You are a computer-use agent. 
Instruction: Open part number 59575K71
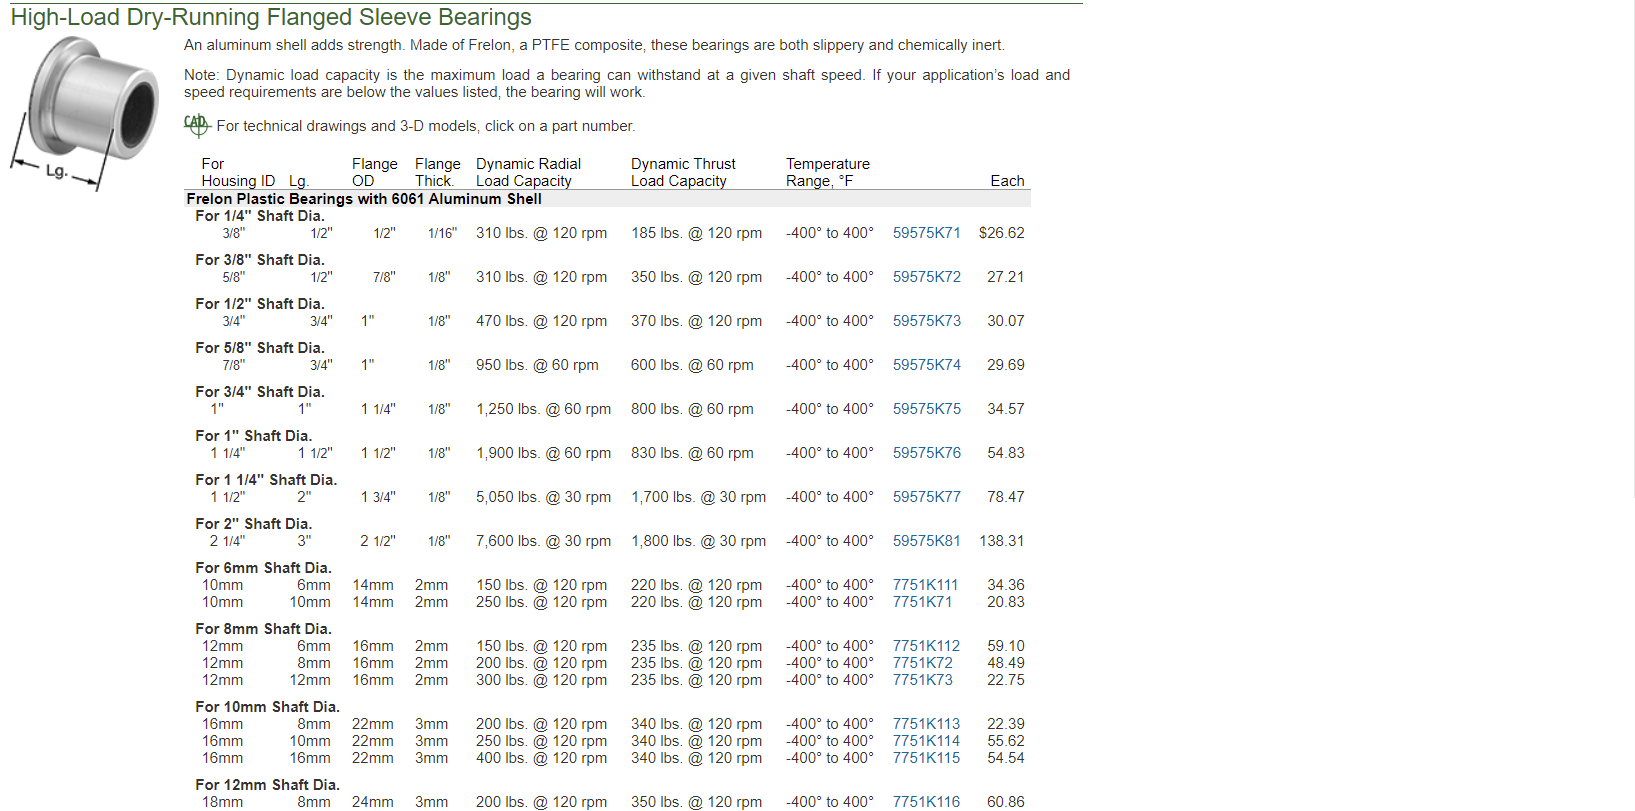(x=926, y=233)
